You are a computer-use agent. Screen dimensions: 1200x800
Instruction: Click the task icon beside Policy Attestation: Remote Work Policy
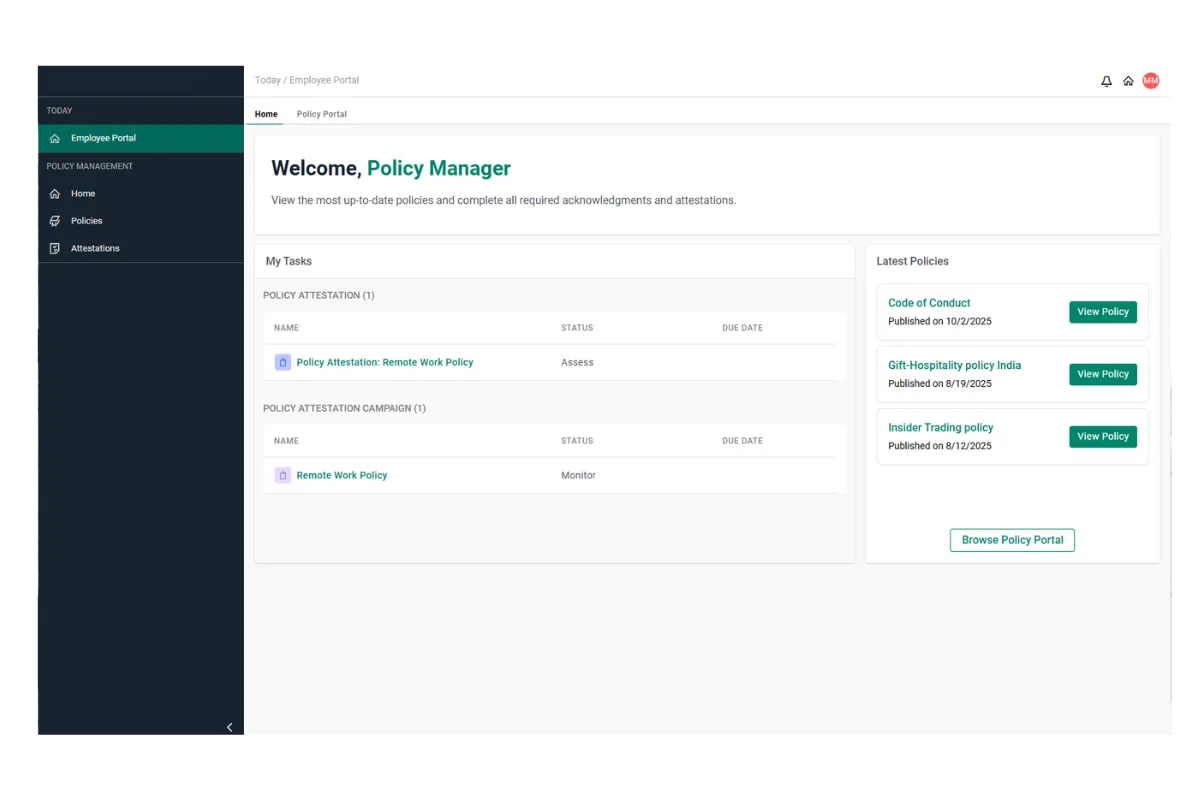[282, 362]
